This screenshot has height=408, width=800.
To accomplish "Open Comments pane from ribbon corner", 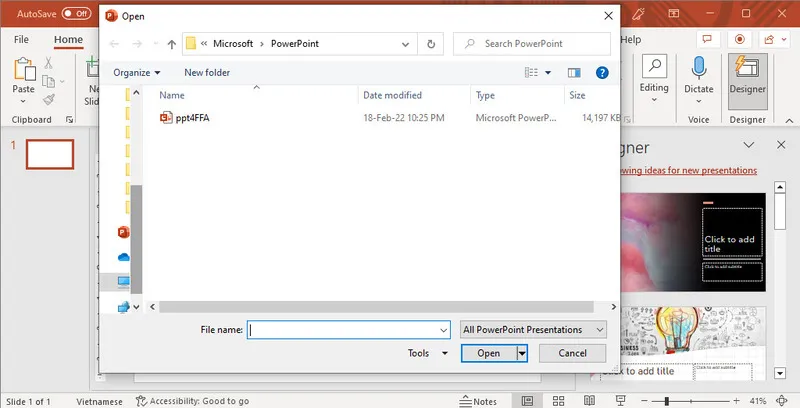I will (x=707, y=40).
